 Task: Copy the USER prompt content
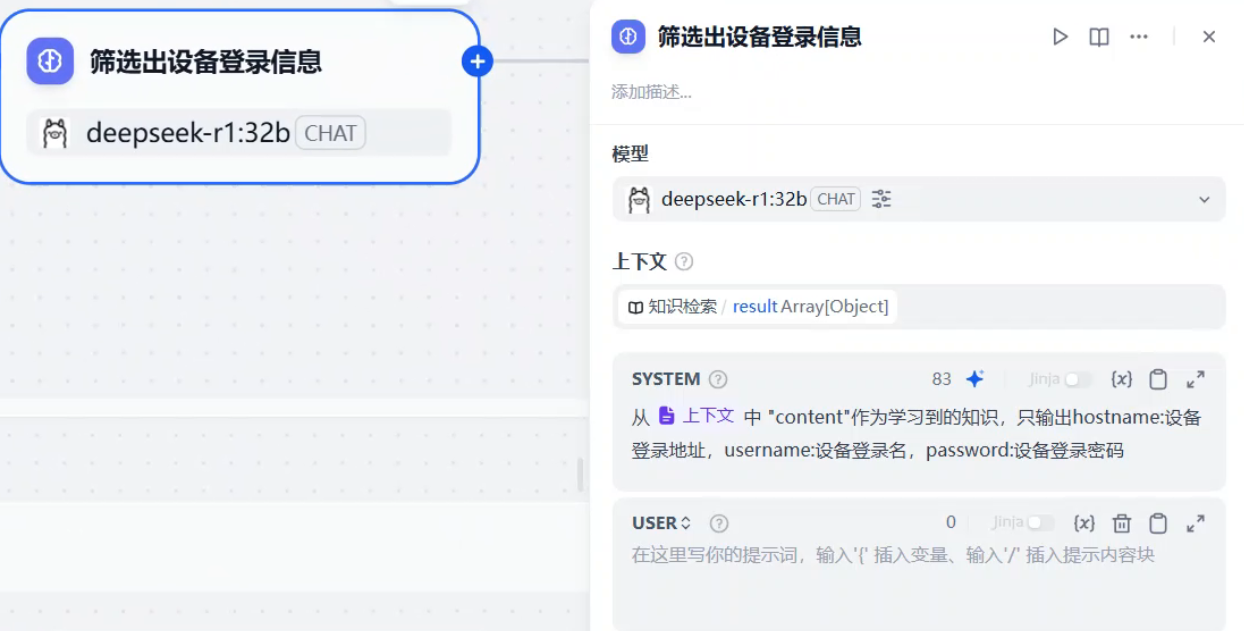point(1158,523)
